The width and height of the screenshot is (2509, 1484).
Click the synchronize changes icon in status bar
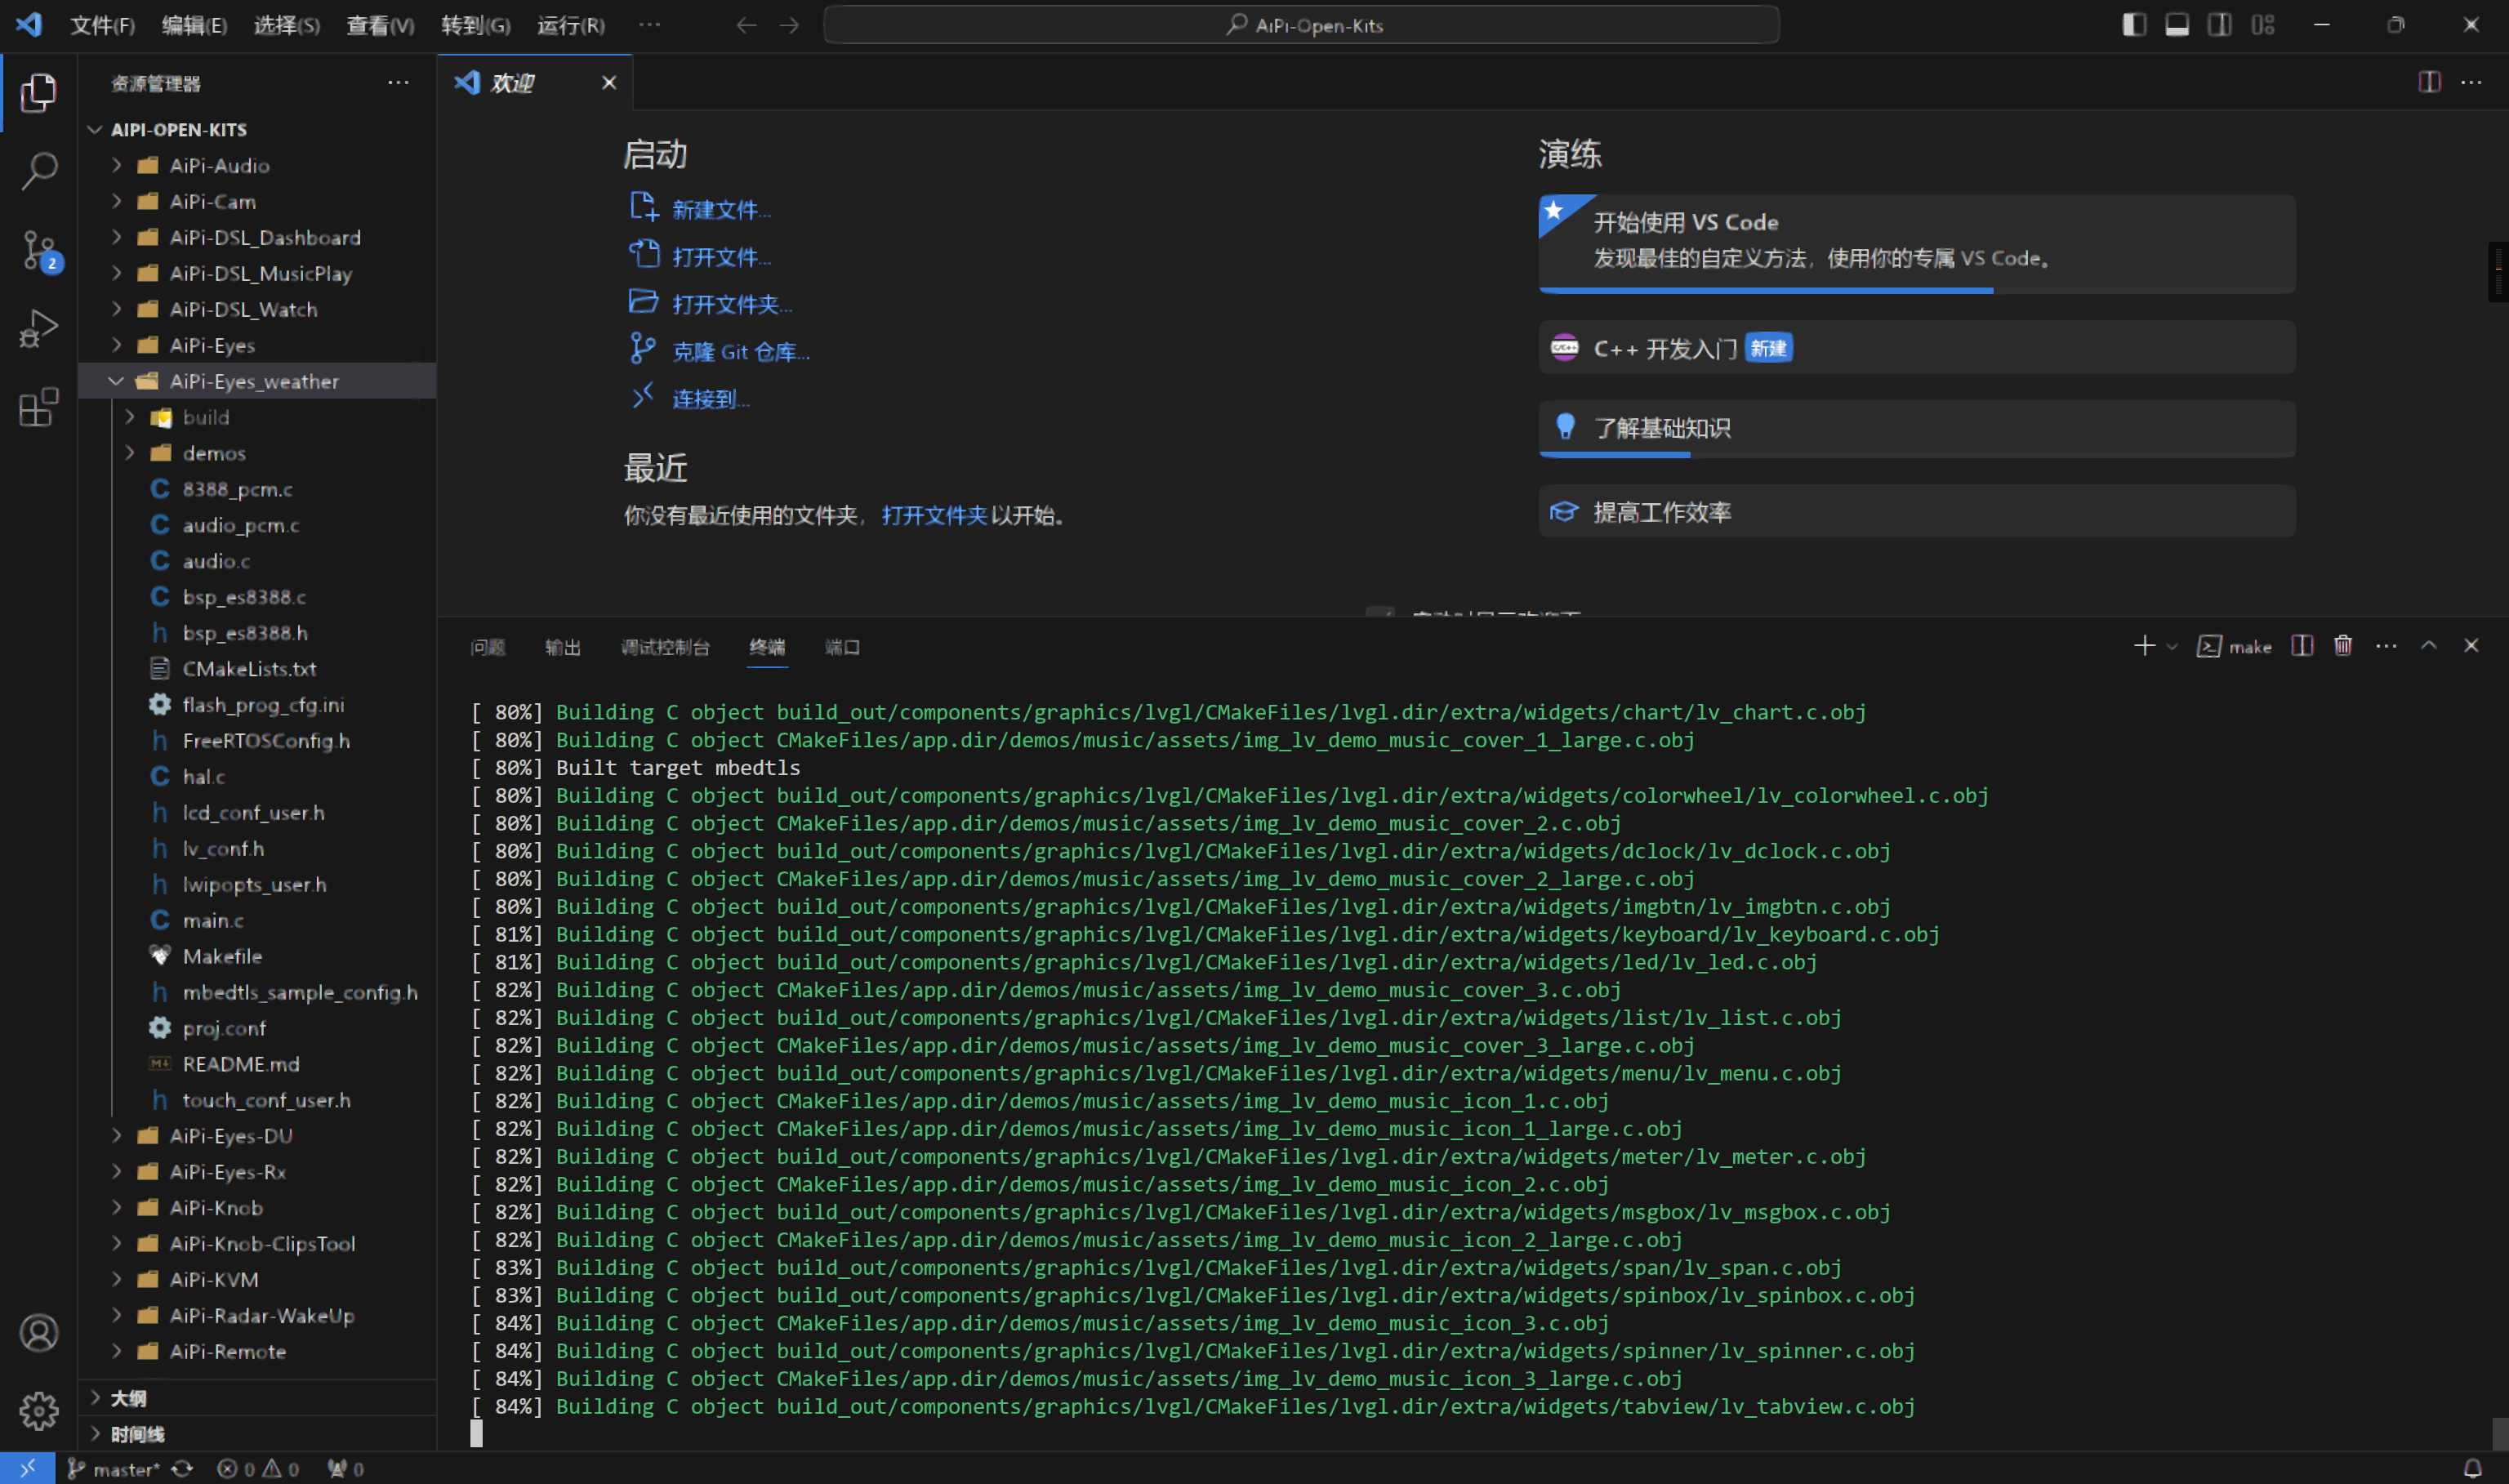pyautogui.click(x=182, y=1468)
